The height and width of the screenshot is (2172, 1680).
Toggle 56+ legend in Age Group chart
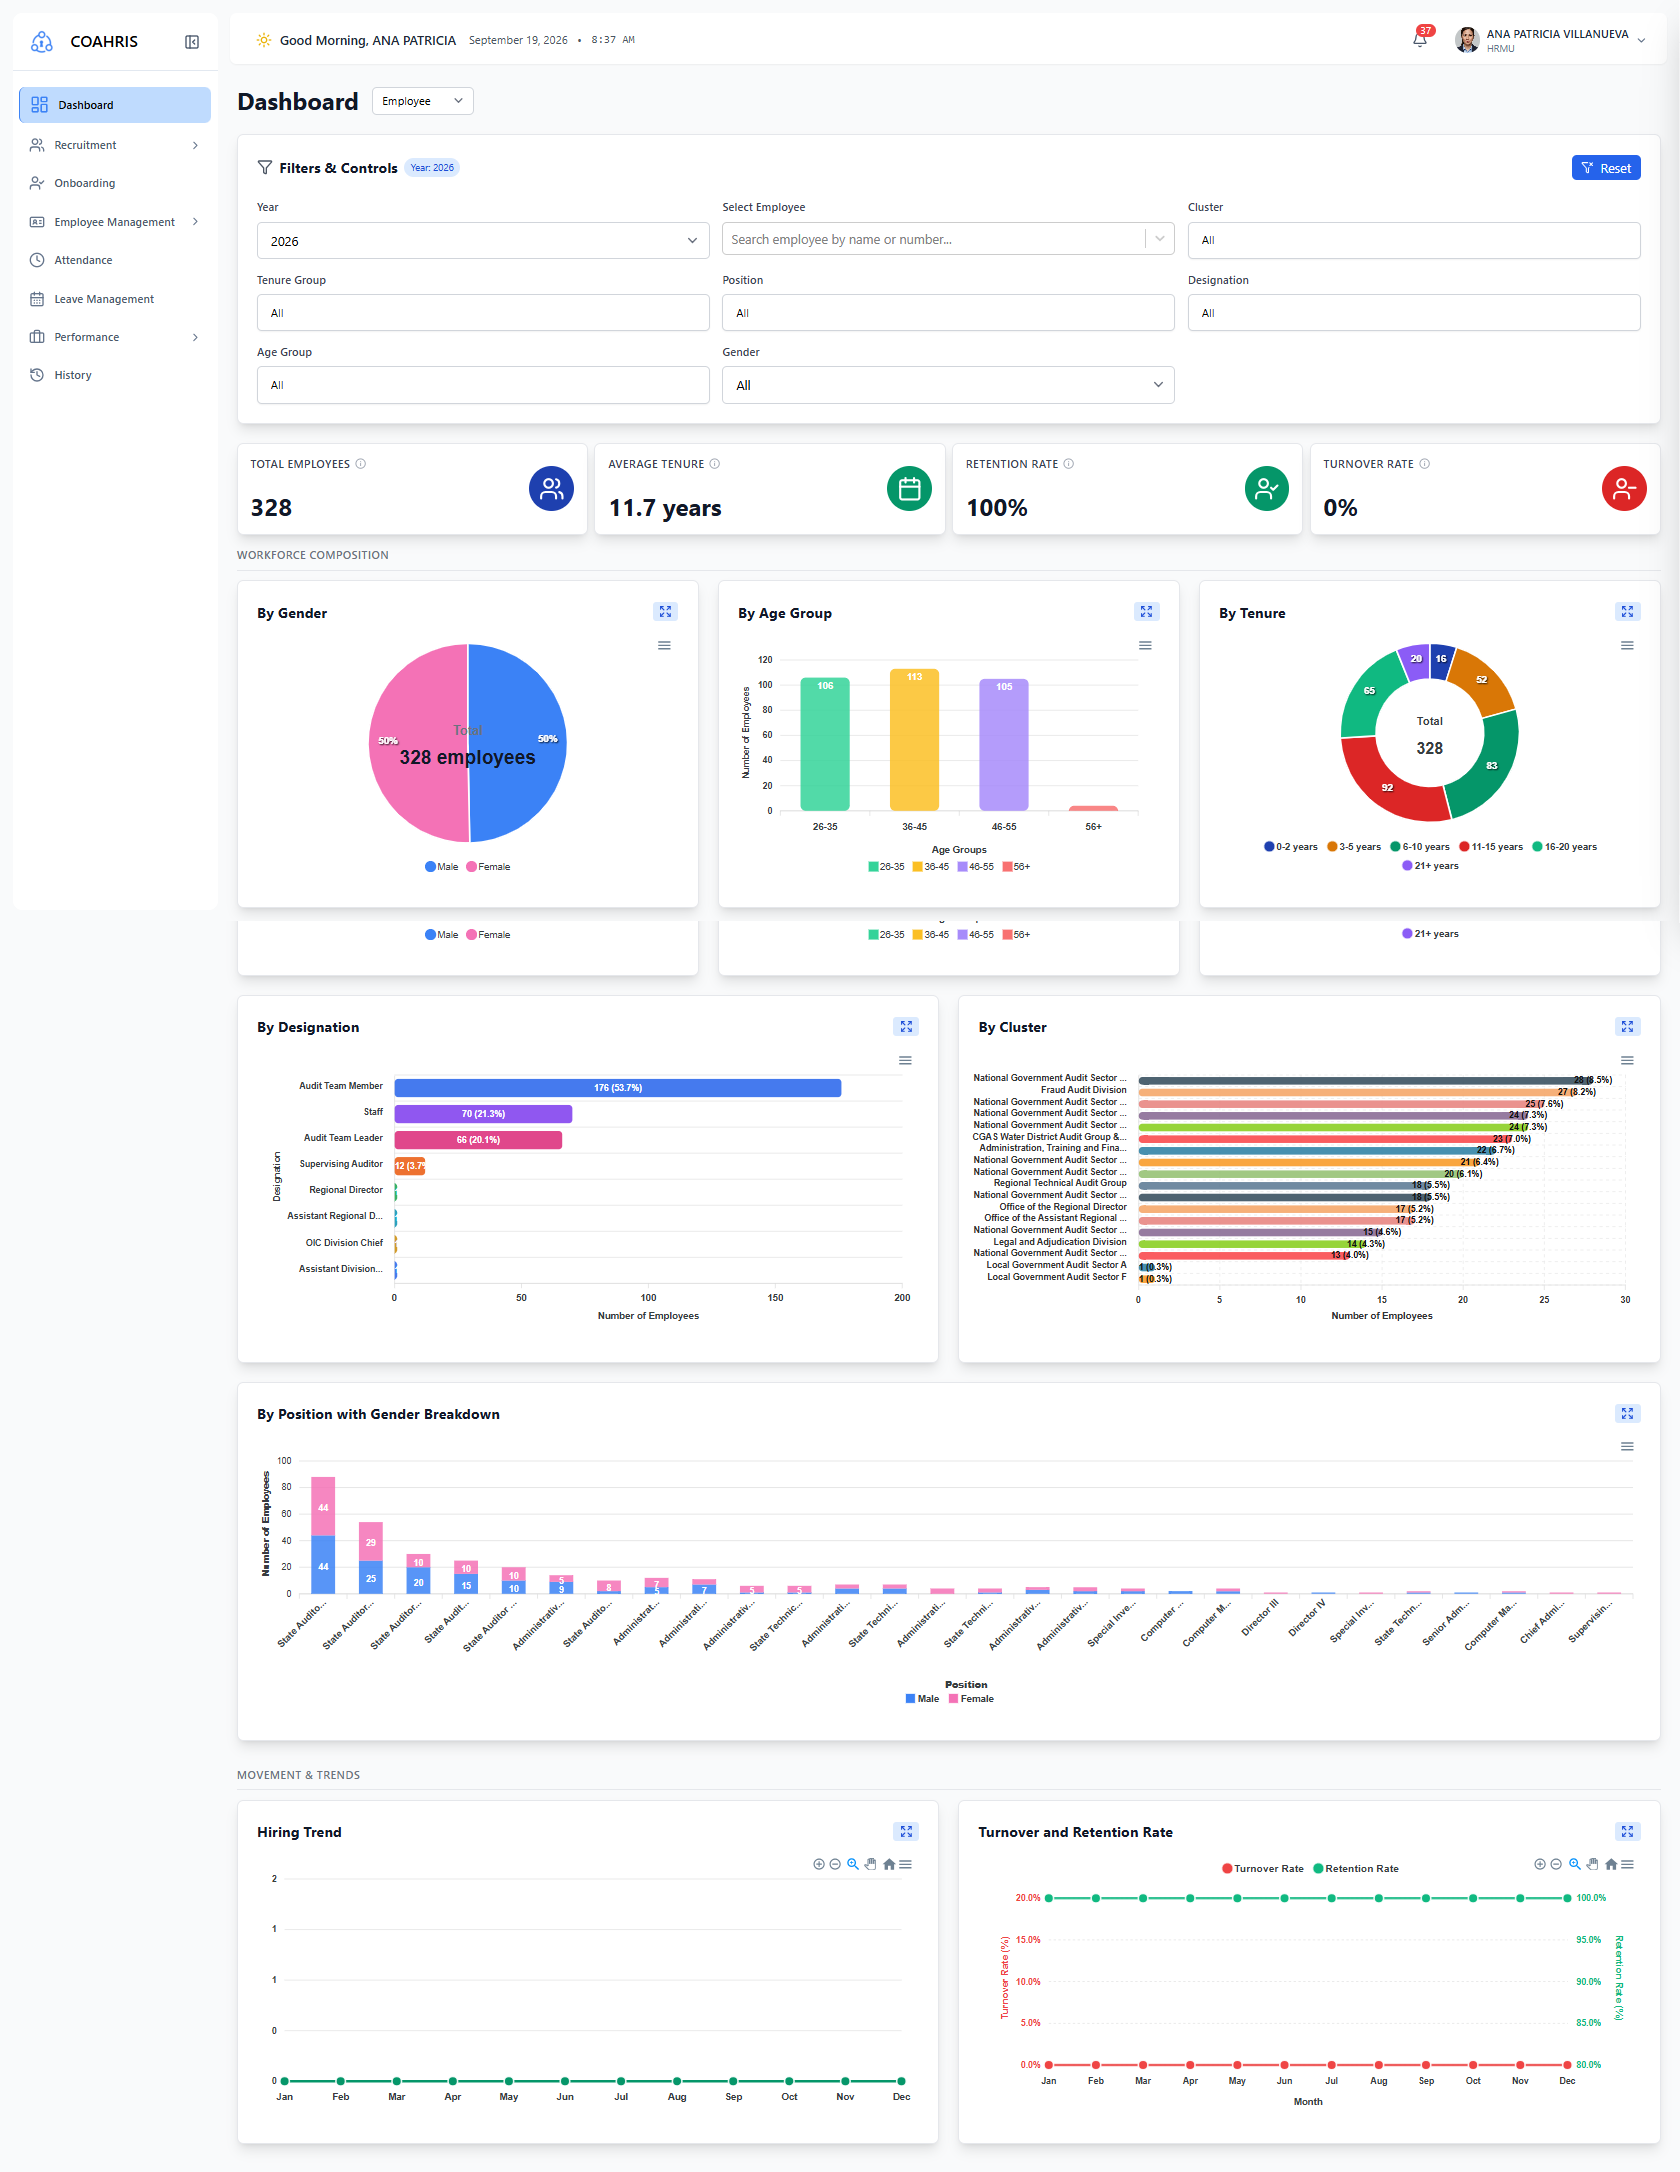point(1016,867)
